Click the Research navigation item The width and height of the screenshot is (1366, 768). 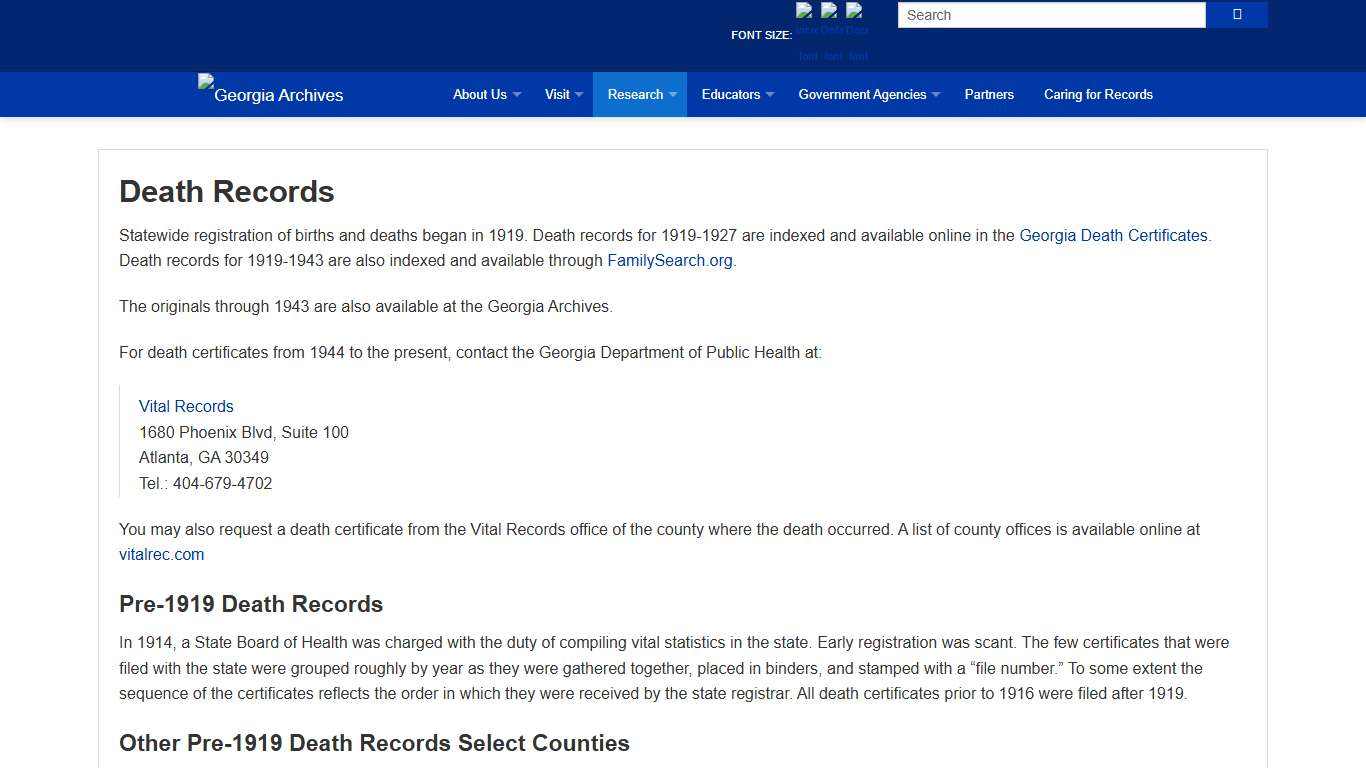coord(636,94)
